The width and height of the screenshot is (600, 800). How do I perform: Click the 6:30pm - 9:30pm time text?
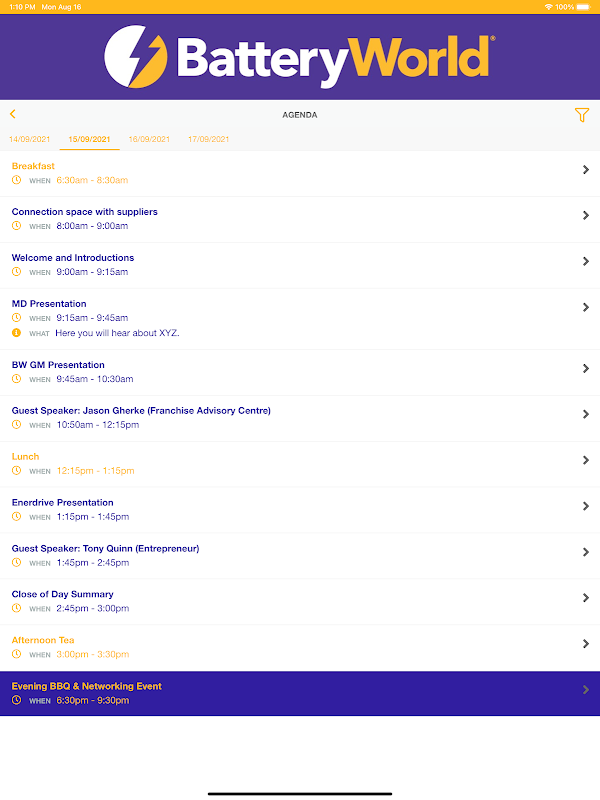[93, 701]
